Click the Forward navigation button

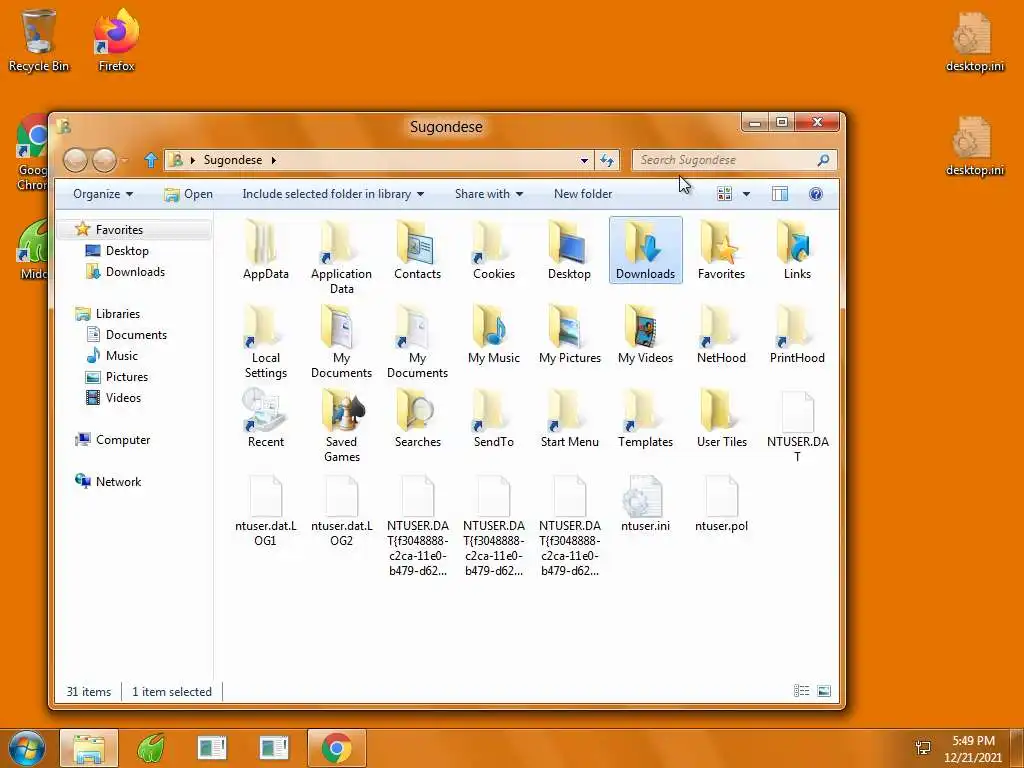click(x=104, y=160)
